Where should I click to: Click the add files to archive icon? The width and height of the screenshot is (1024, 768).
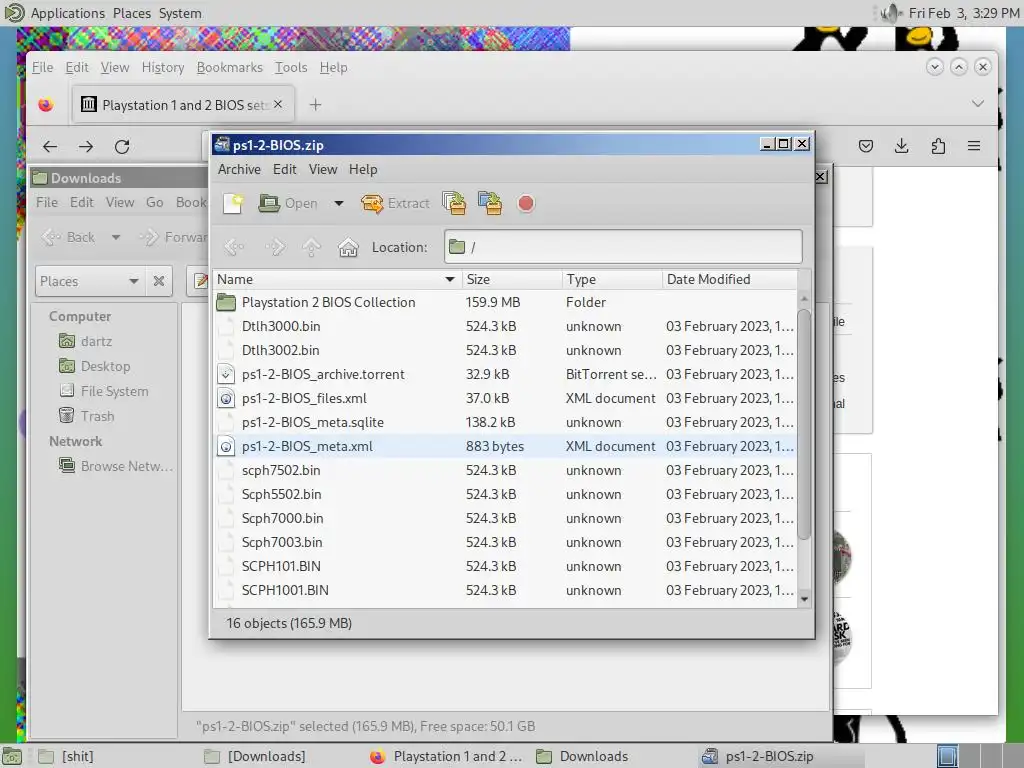pyautogui.click(x=454, y=204)
